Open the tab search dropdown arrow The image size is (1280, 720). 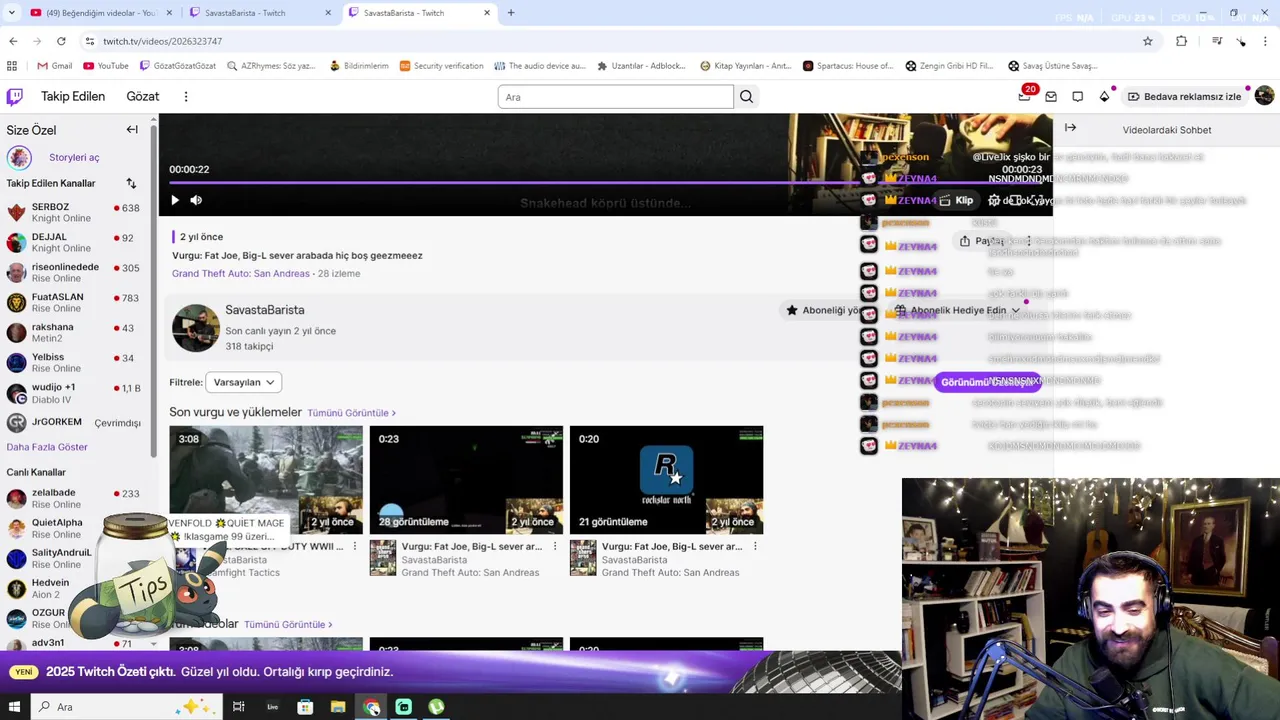pyautogui.click(x=11, y=13)
